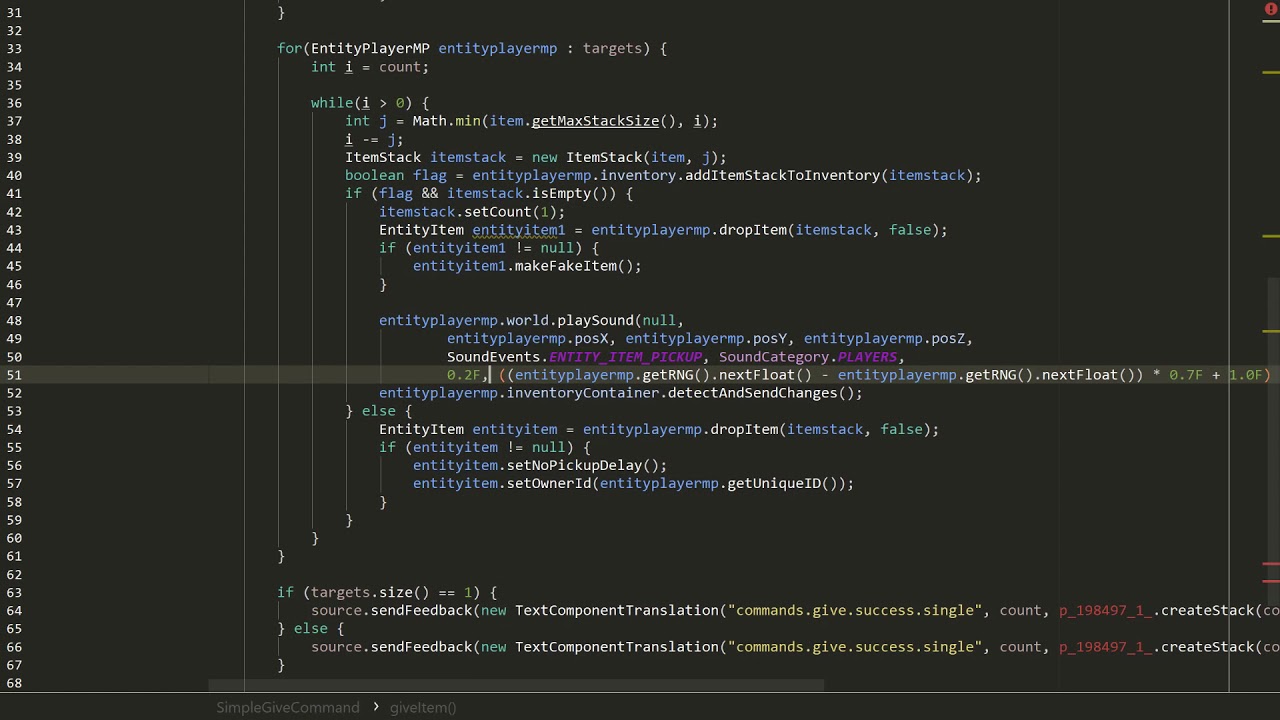1280x720 pixels.
Task: Click the commands.give.success.single string on line 64
Action: [855, 610]
